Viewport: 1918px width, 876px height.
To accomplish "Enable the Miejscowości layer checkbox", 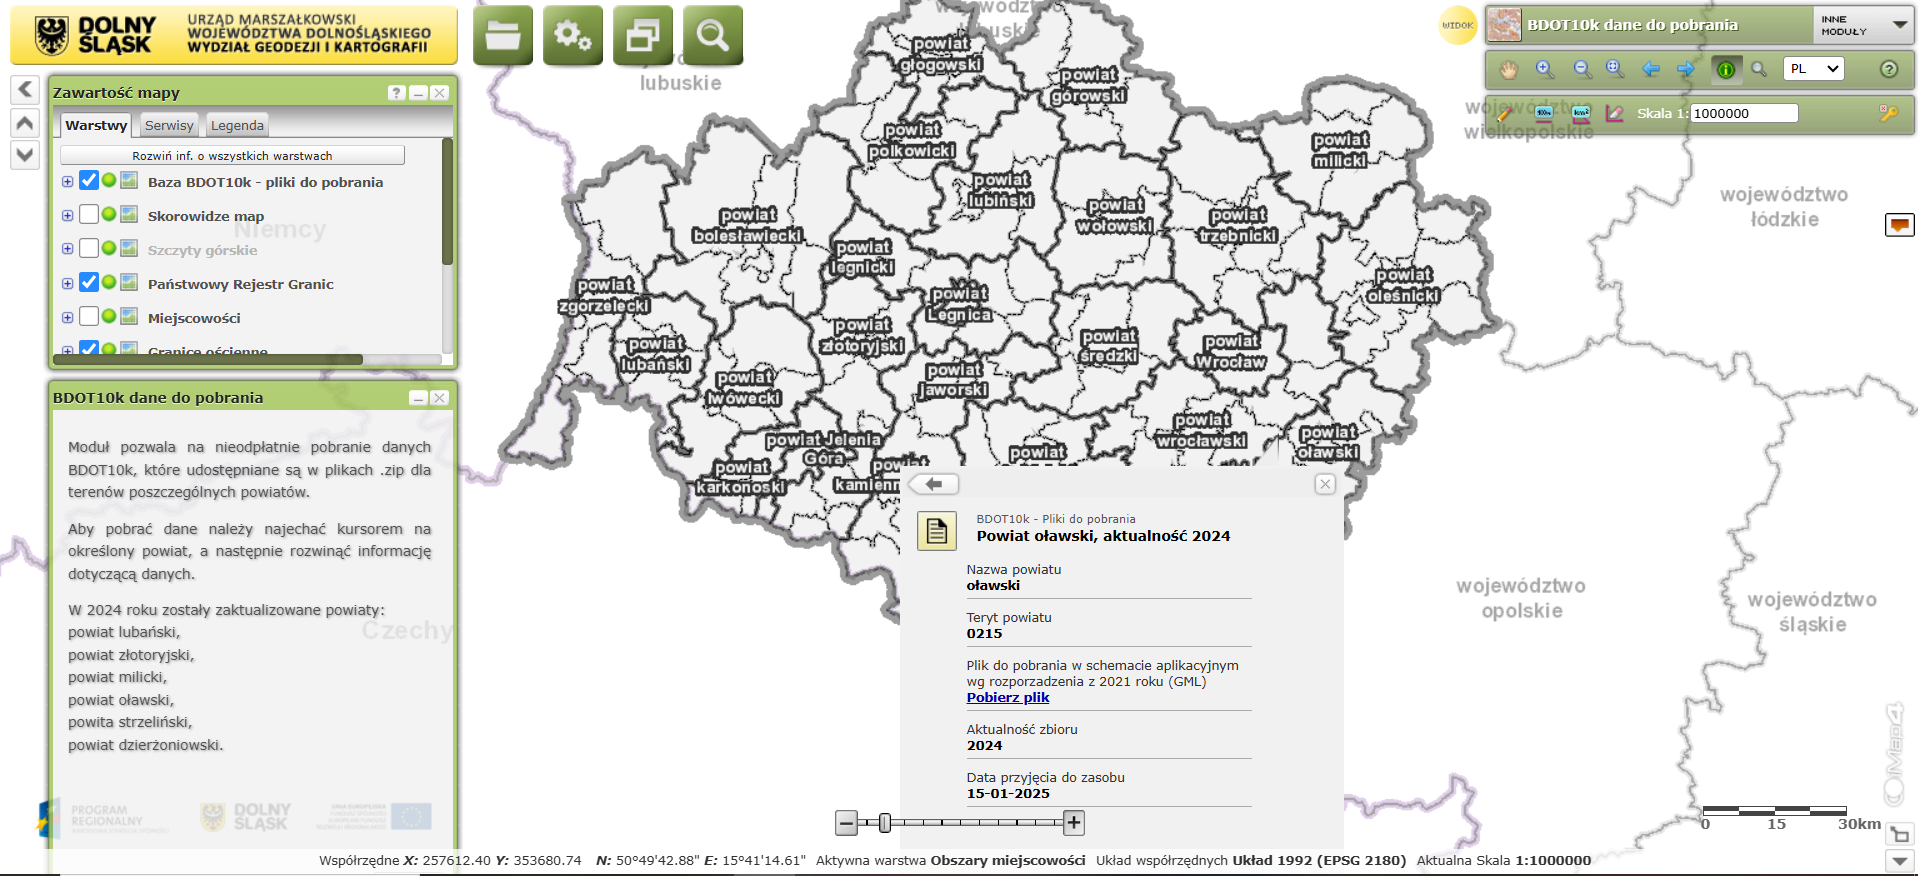I will point(89,317).
